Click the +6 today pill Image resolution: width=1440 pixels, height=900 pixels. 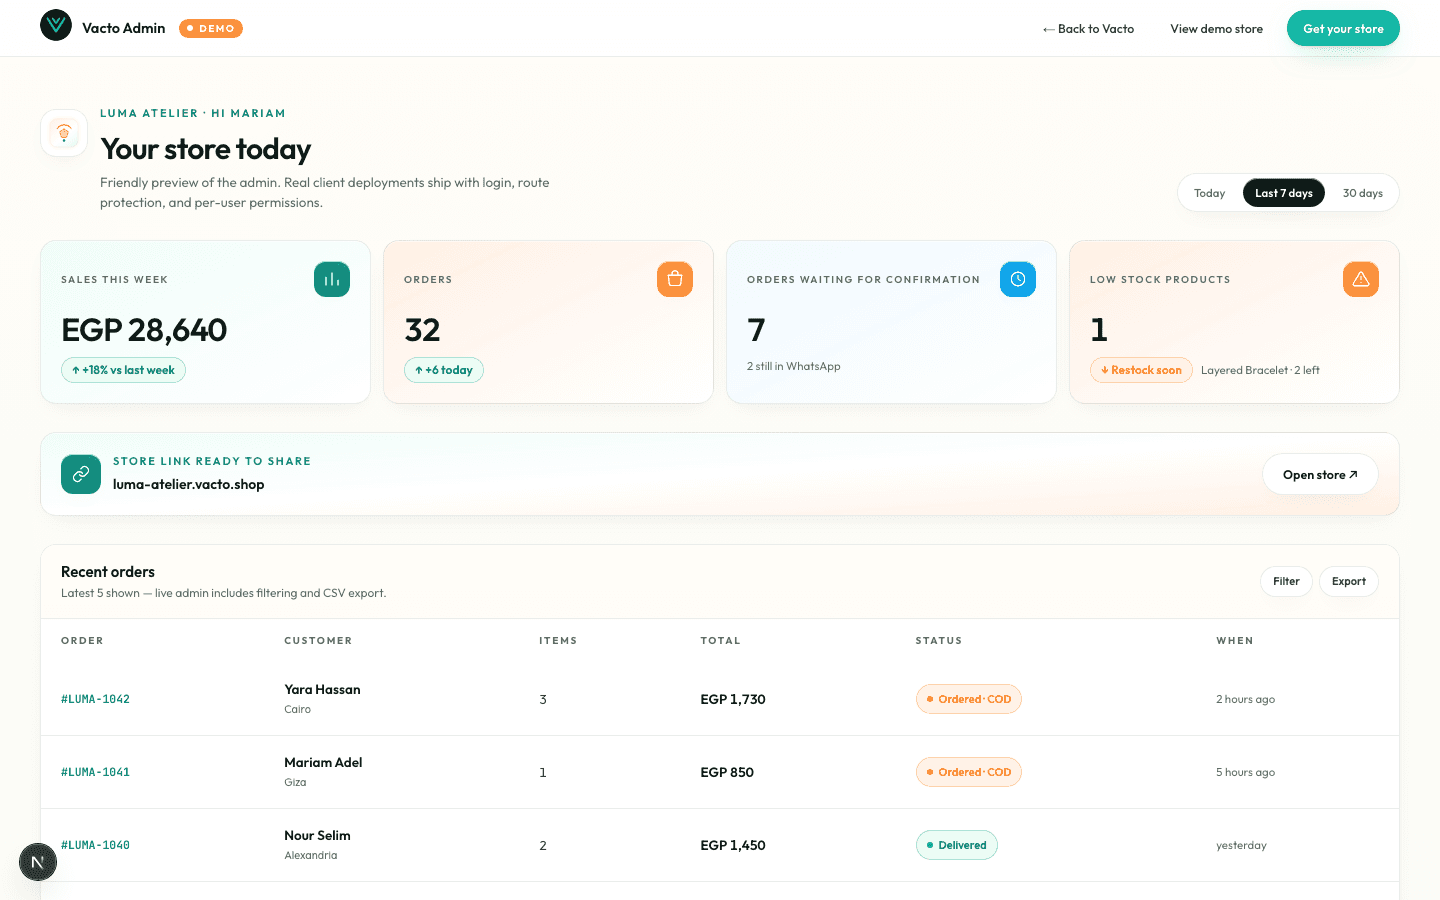444,370
